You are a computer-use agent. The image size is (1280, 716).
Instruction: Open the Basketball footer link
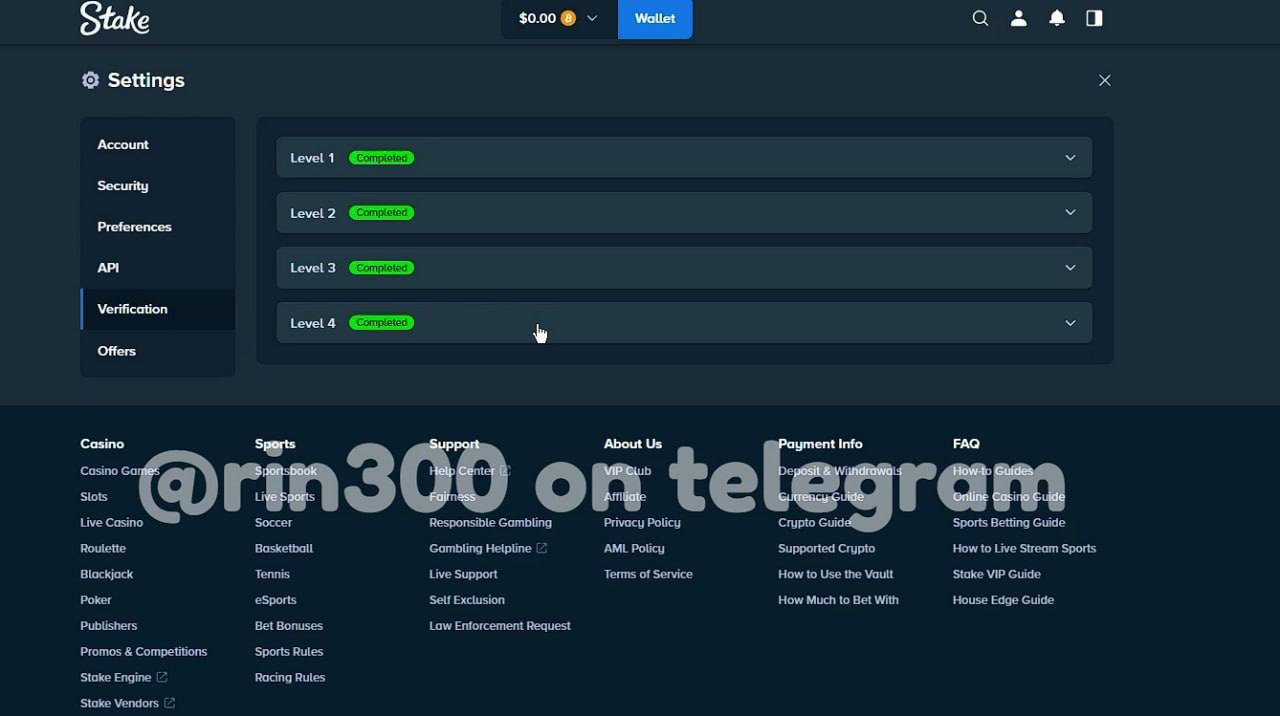[x=284, y=549]
